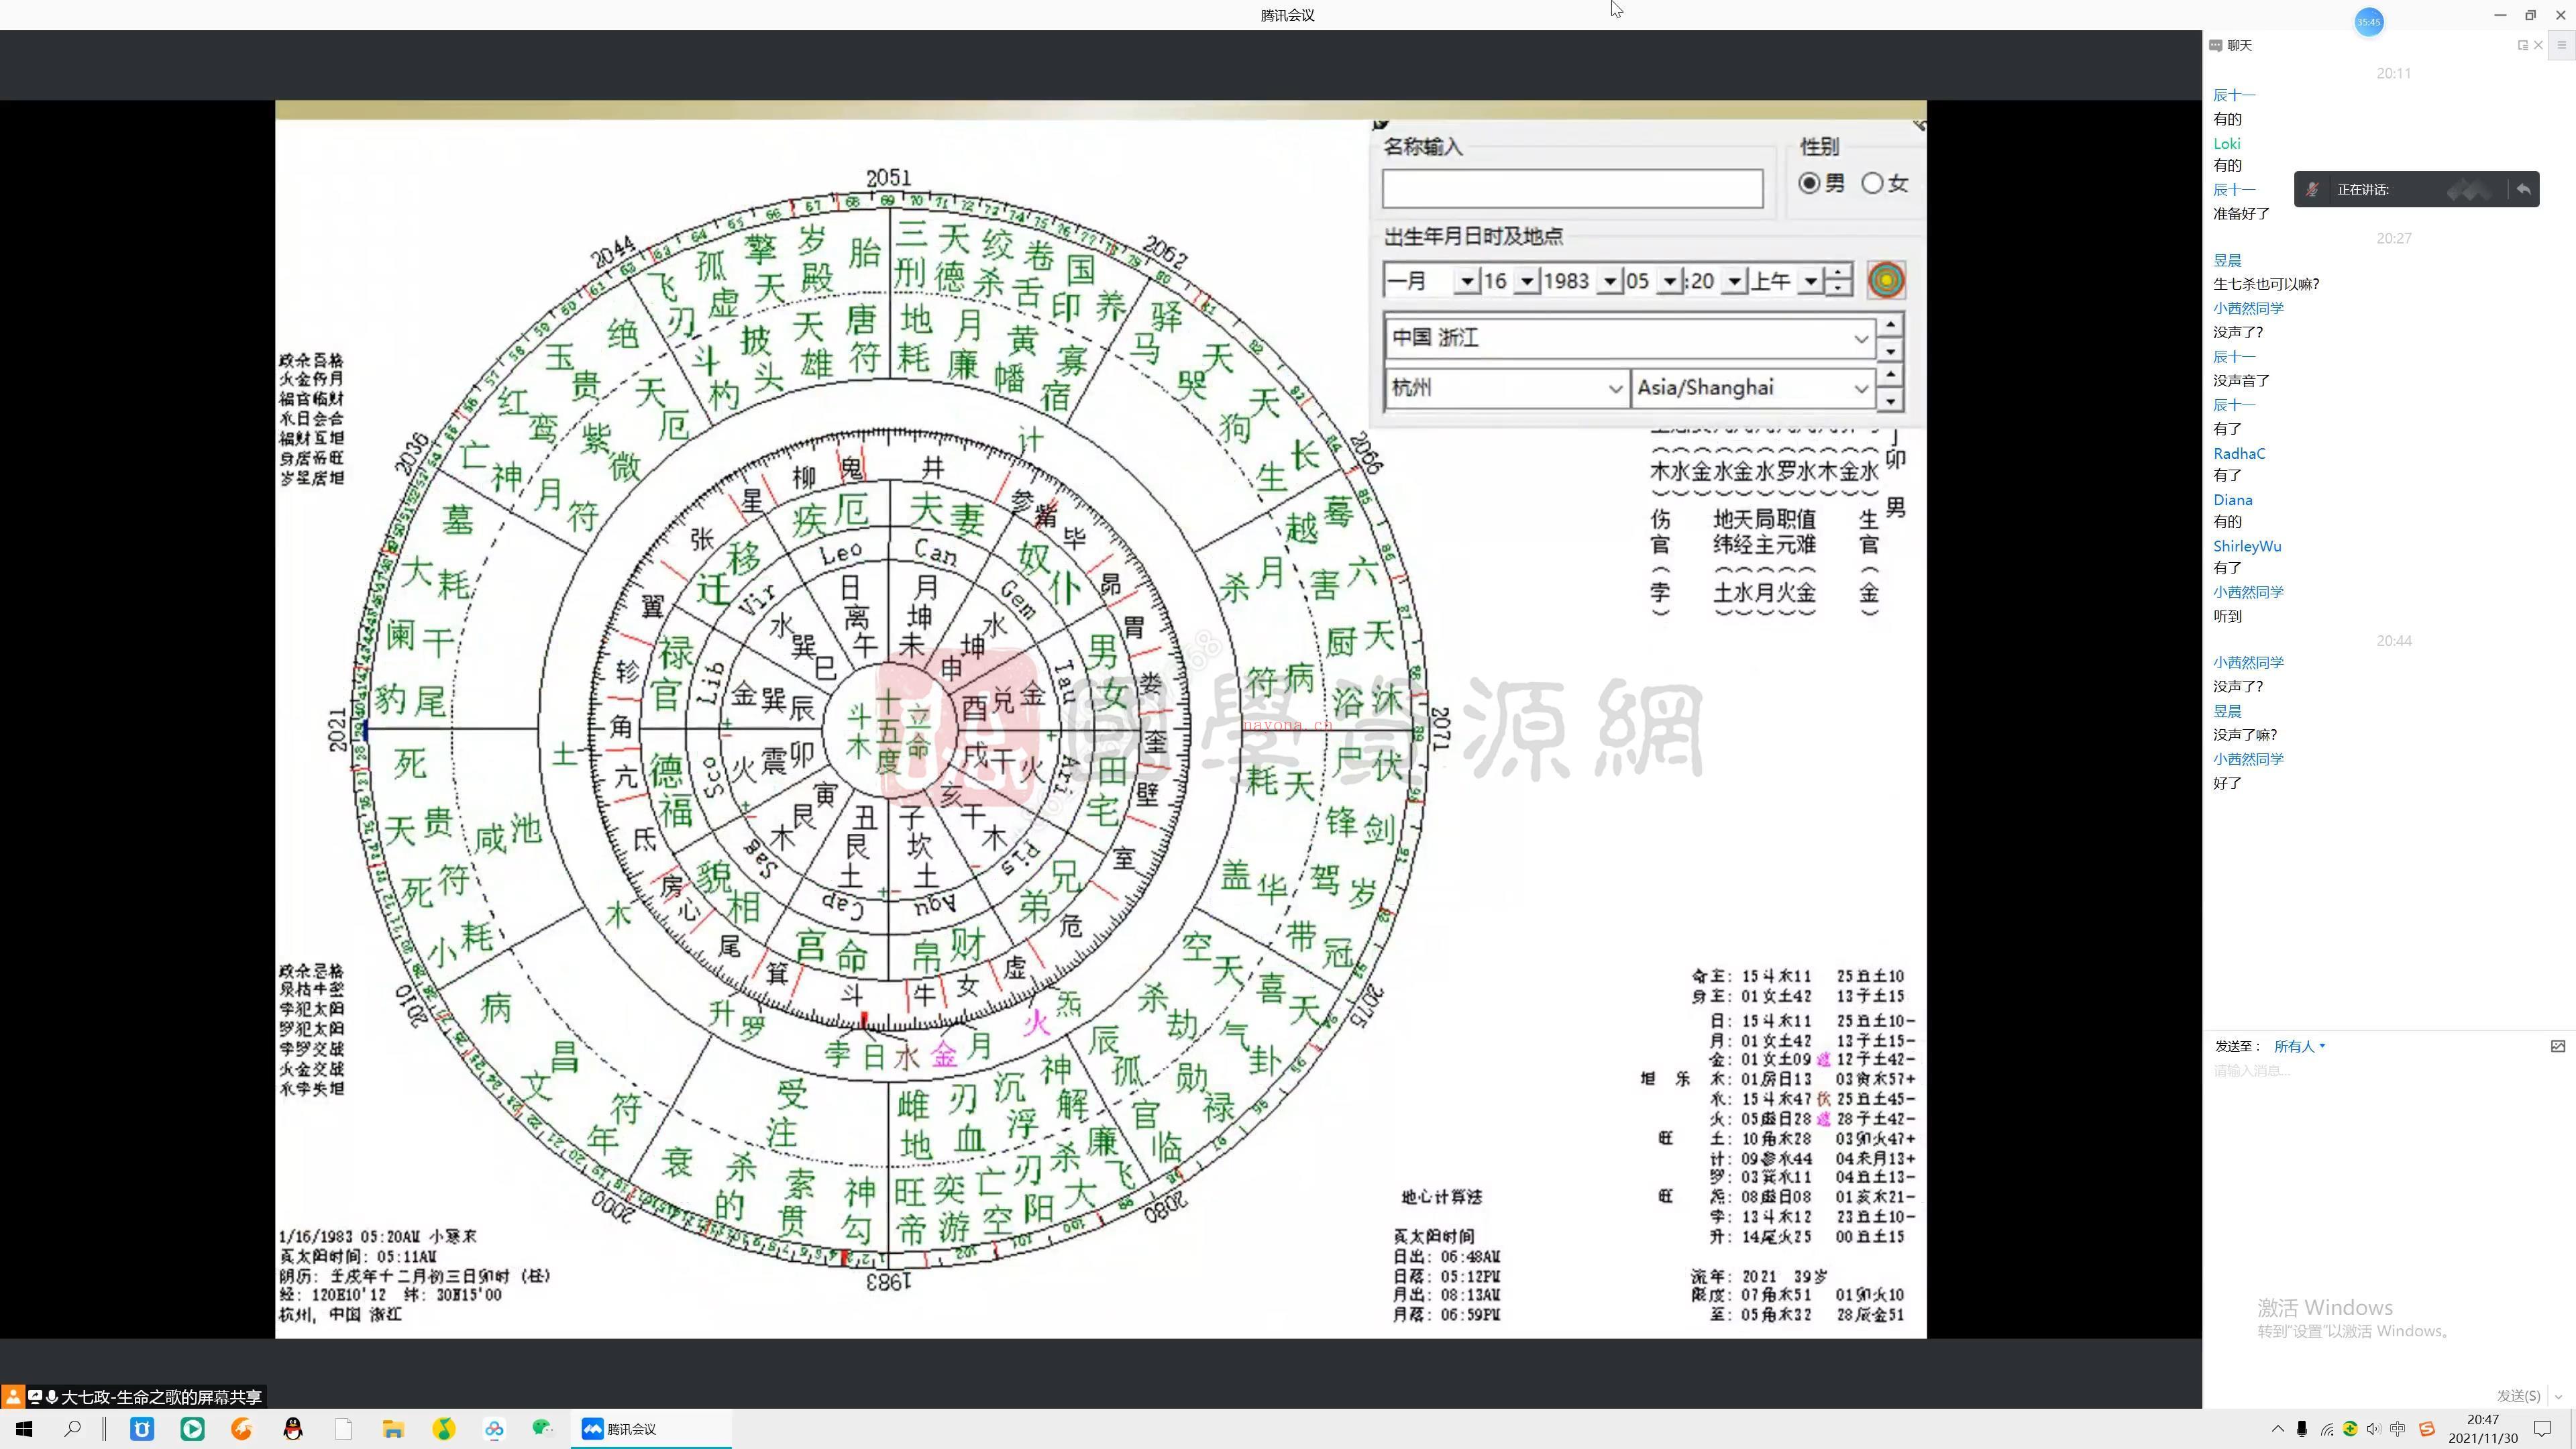Open the green play video app in taskbar
This screenshot has height=1449, width=2576.
[x=192, y=1429]
